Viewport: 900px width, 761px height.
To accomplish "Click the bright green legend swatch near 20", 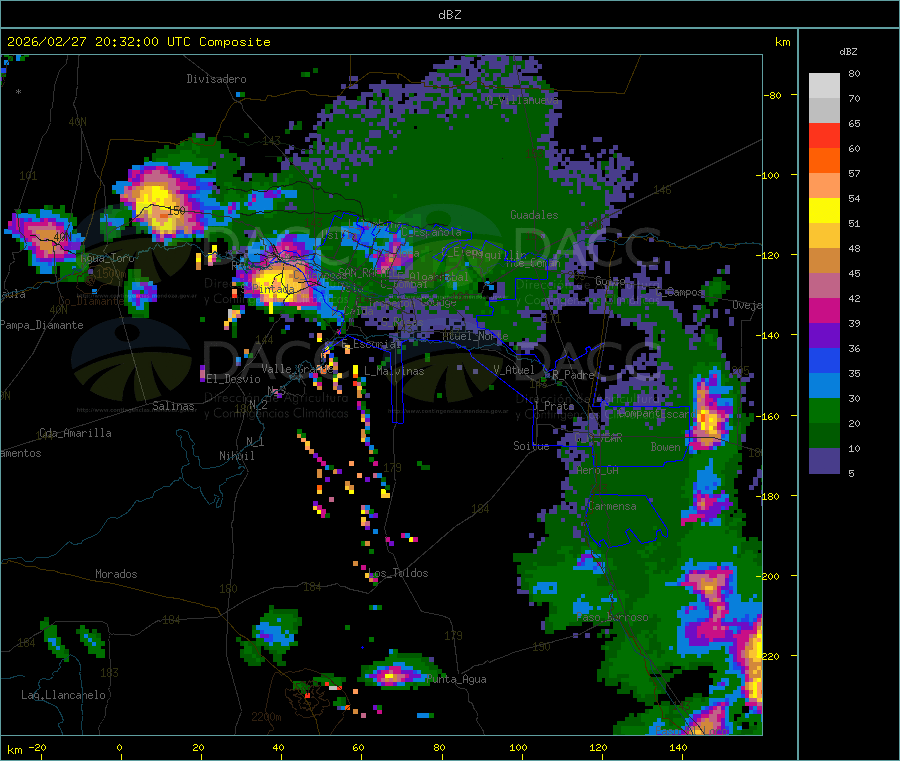I will point(824,410).
